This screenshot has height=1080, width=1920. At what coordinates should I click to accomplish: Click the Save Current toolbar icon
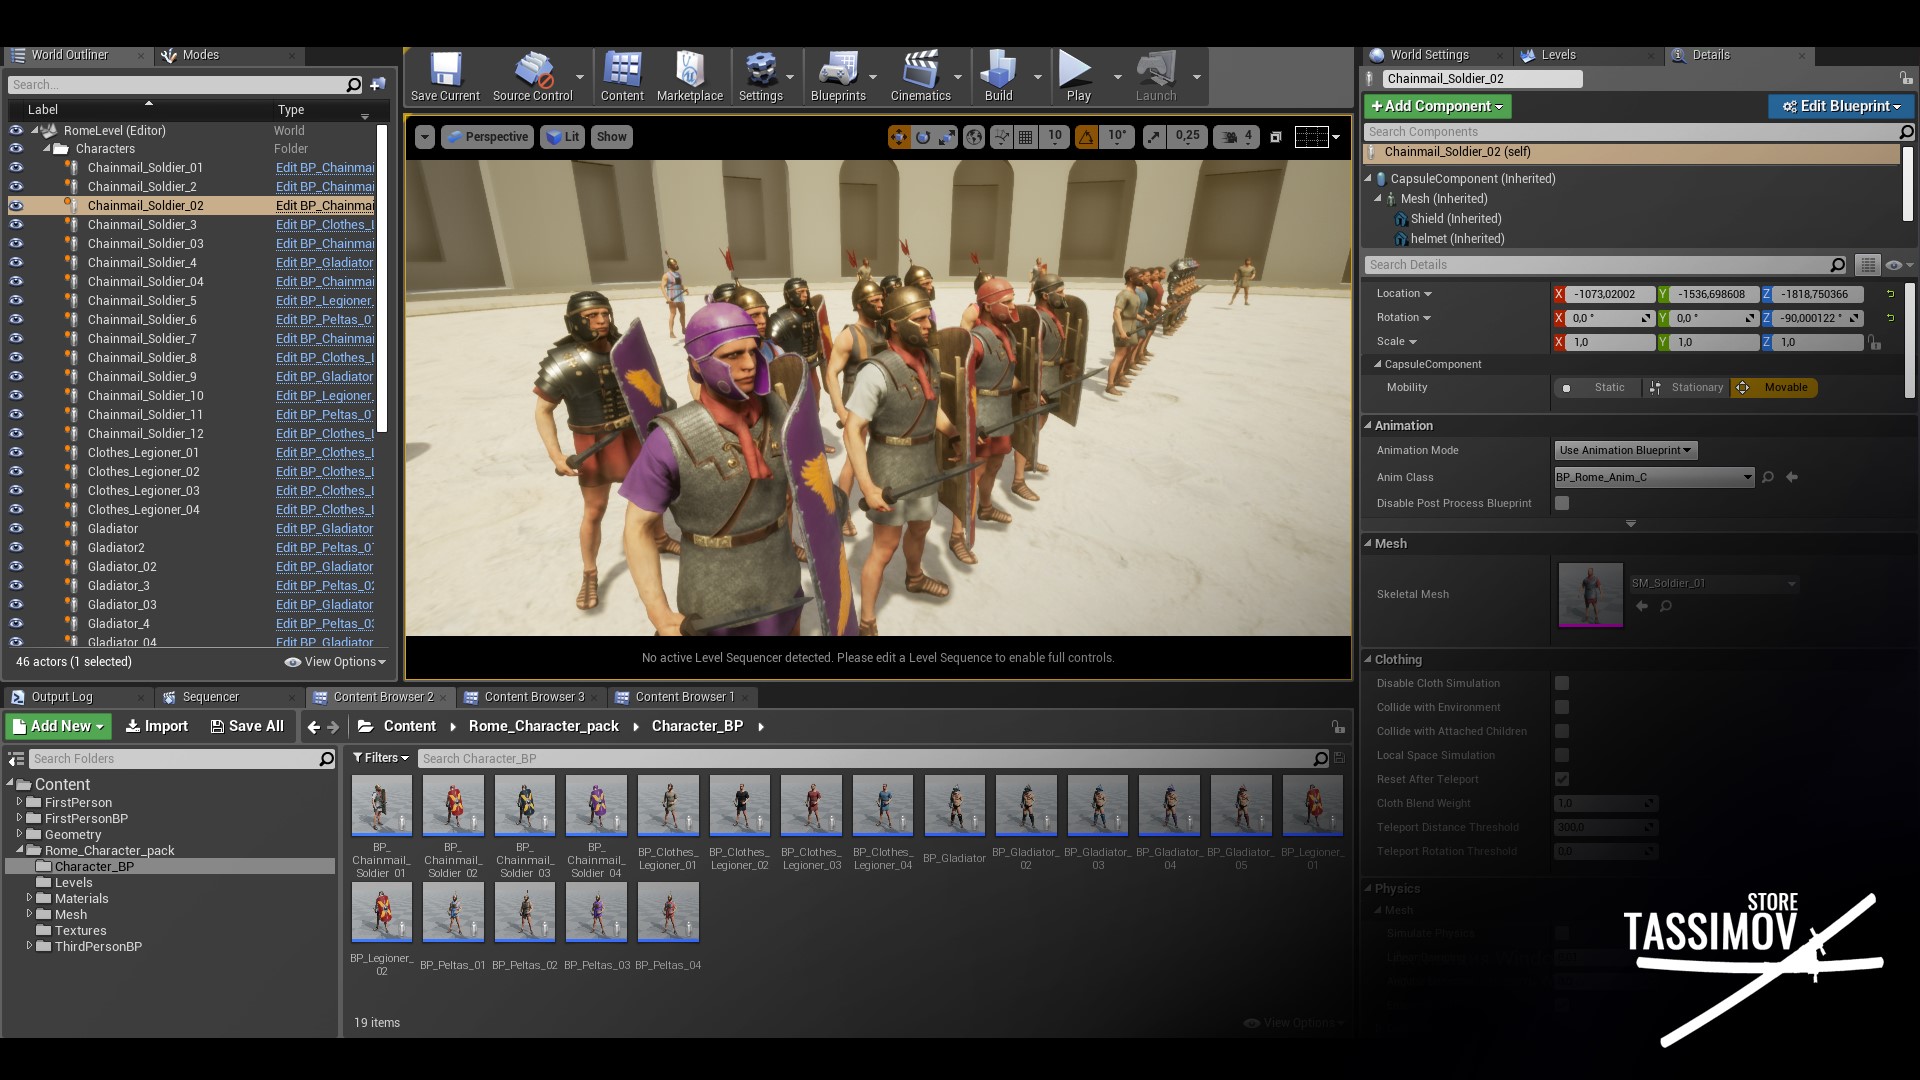coord(445,76)
